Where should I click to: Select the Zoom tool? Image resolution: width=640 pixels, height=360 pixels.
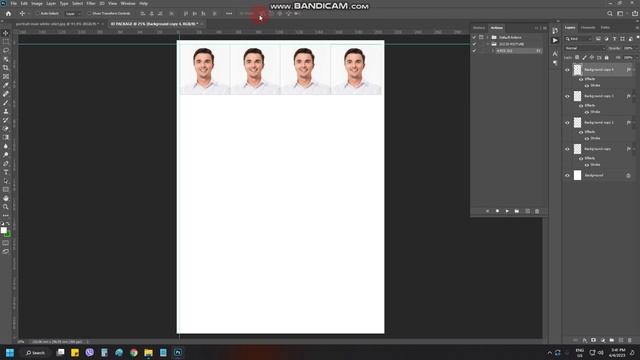point(6,207)
